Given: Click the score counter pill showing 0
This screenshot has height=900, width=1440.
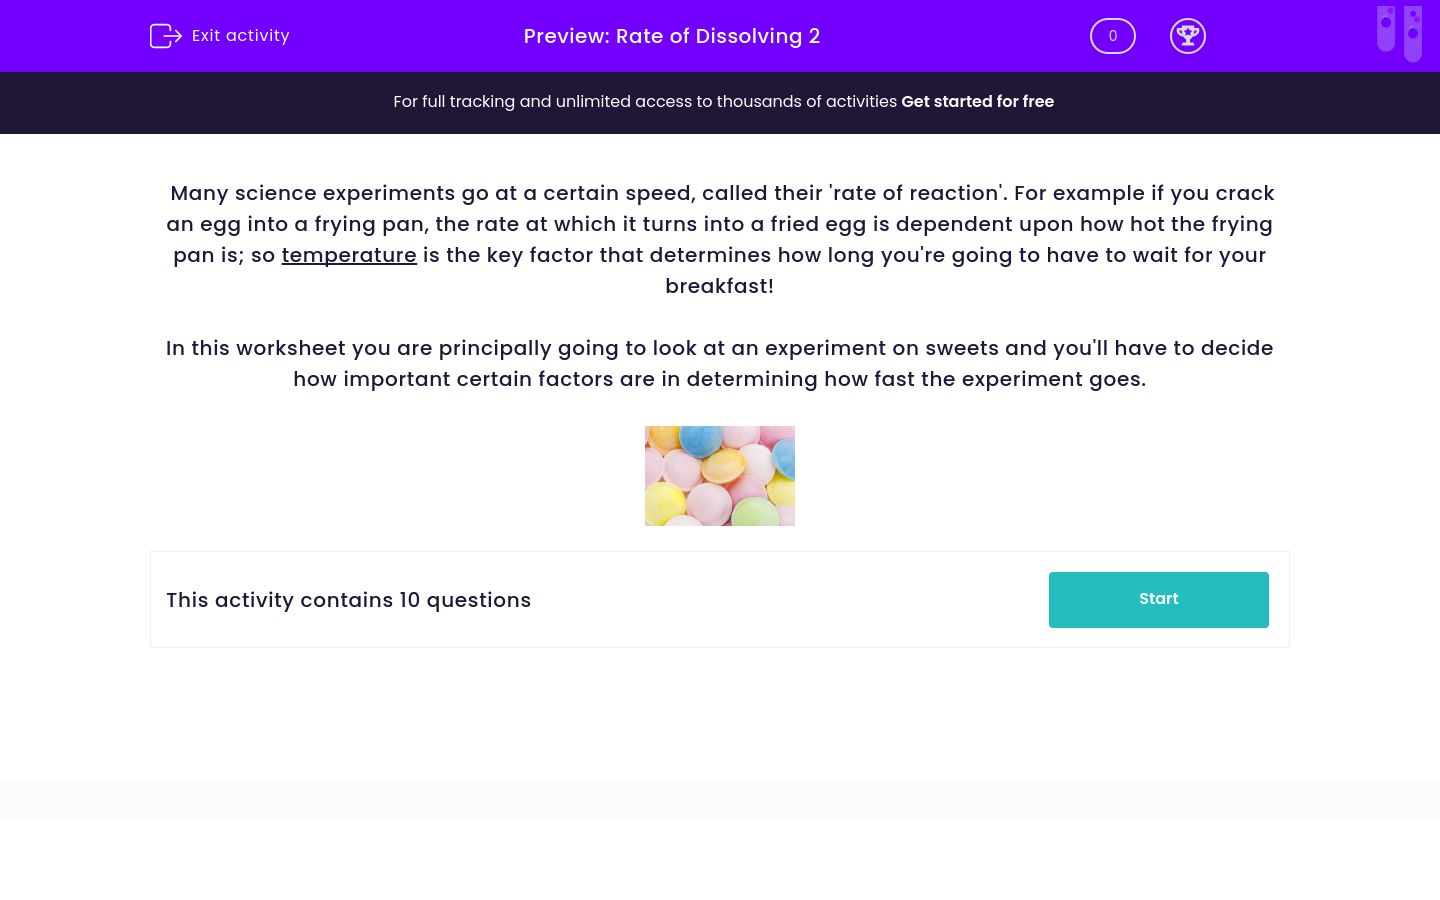Looking at the screenshot, I should [x=1113, y=36].
